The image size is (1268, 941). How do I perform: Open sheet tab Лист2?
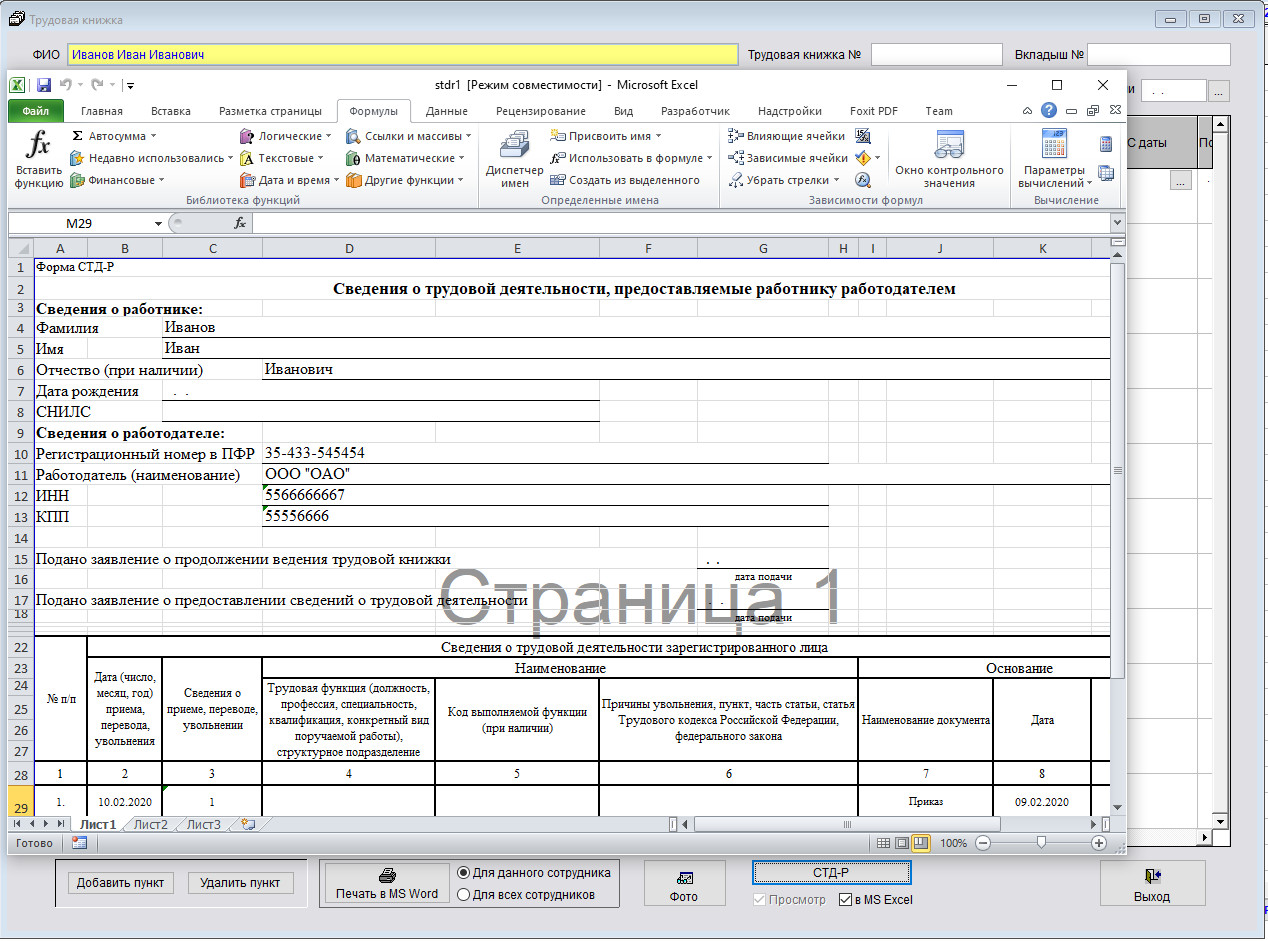pyautogui.click(x=150, y=824)
